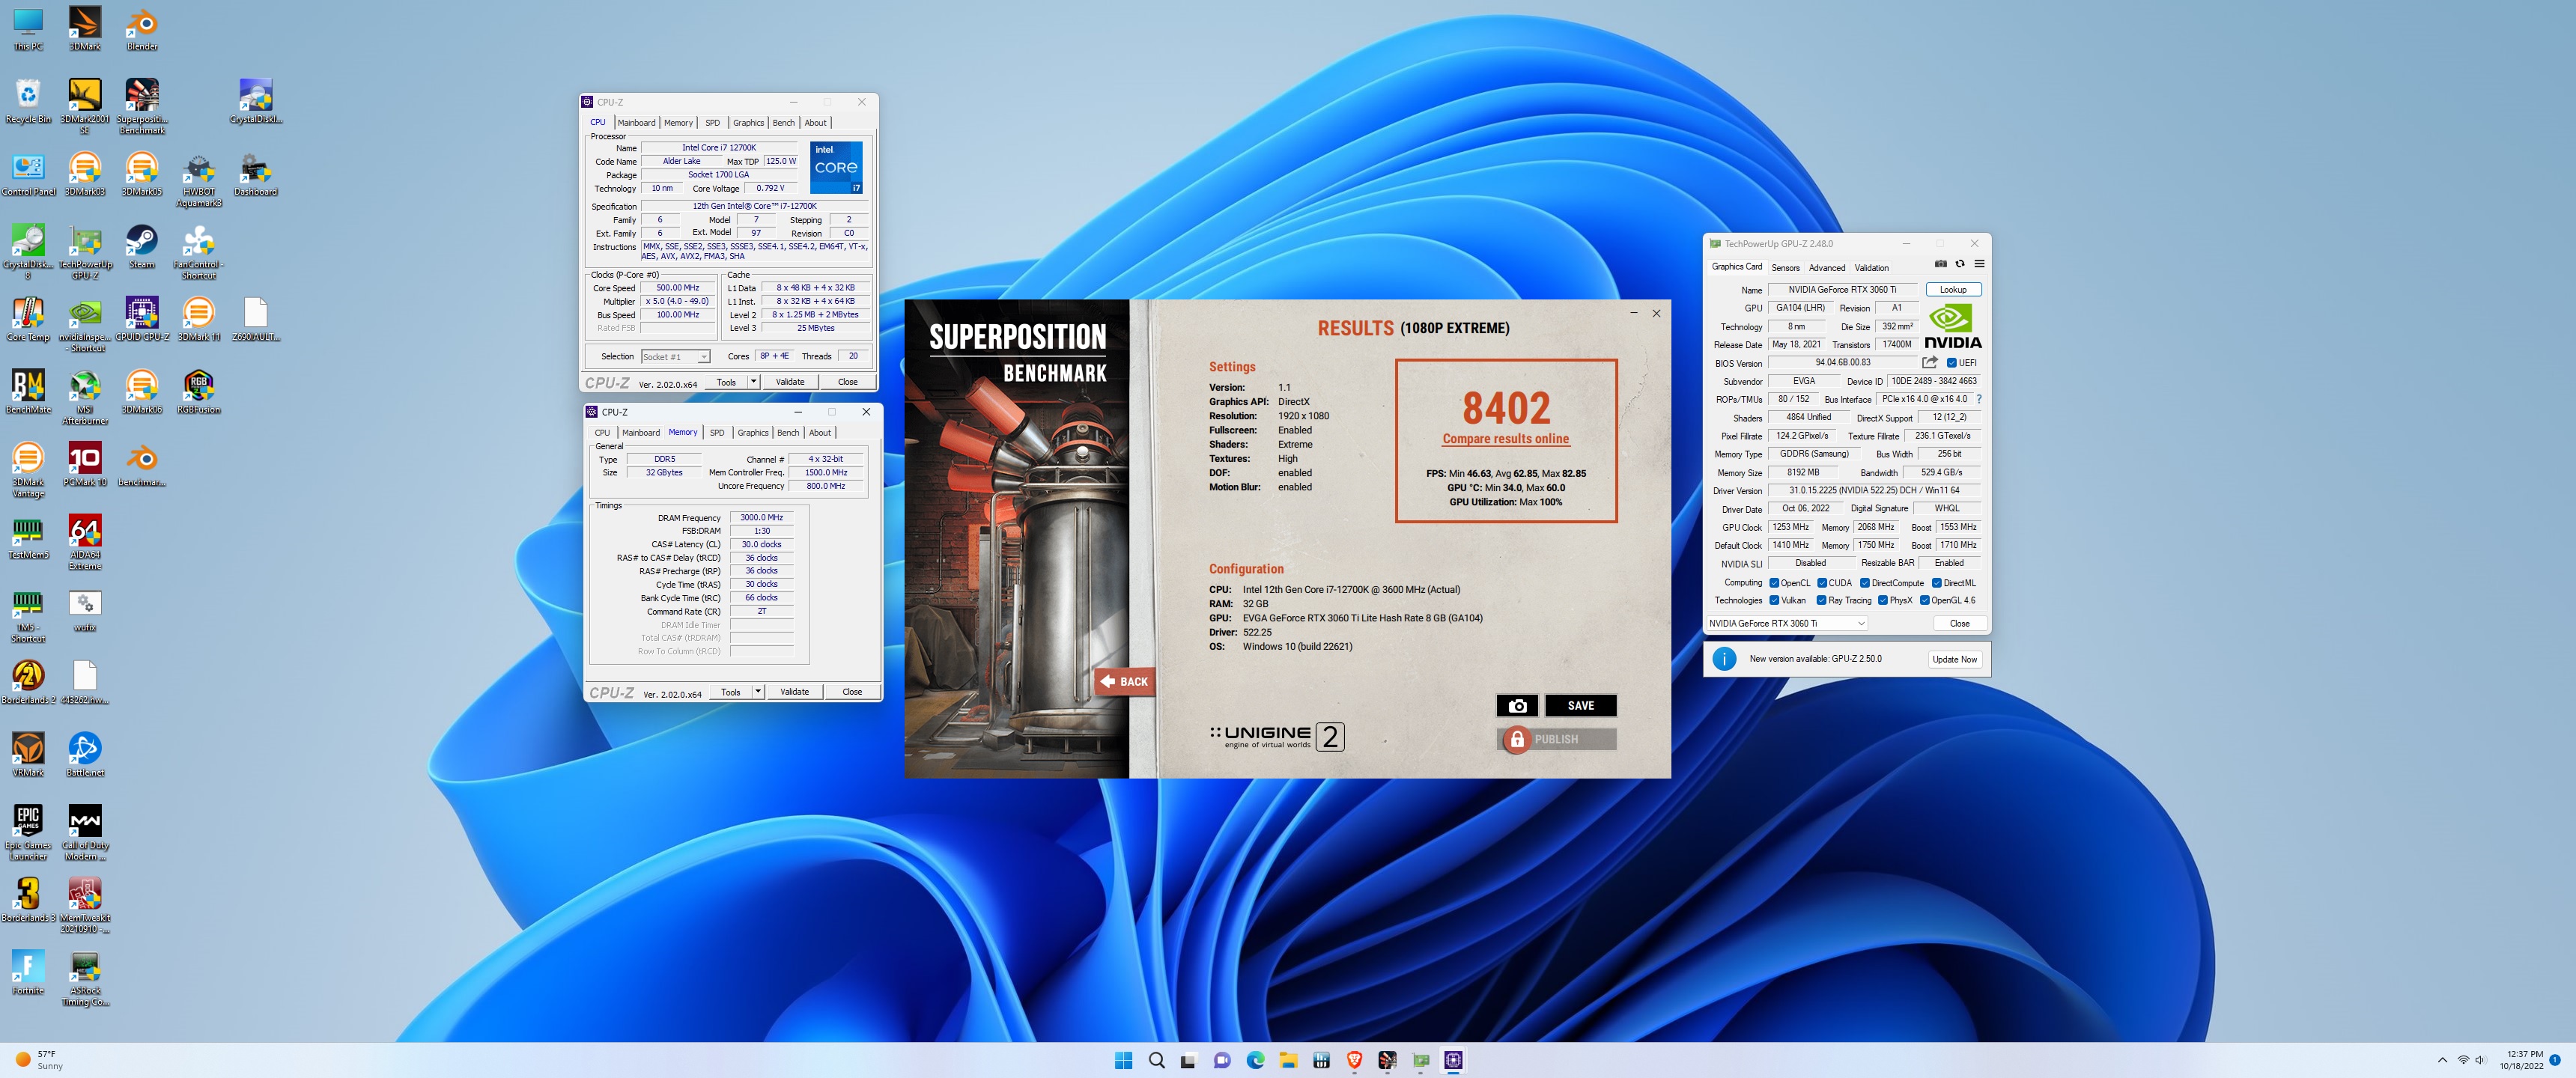Toggle the OpenCL checkbox

1774,583
